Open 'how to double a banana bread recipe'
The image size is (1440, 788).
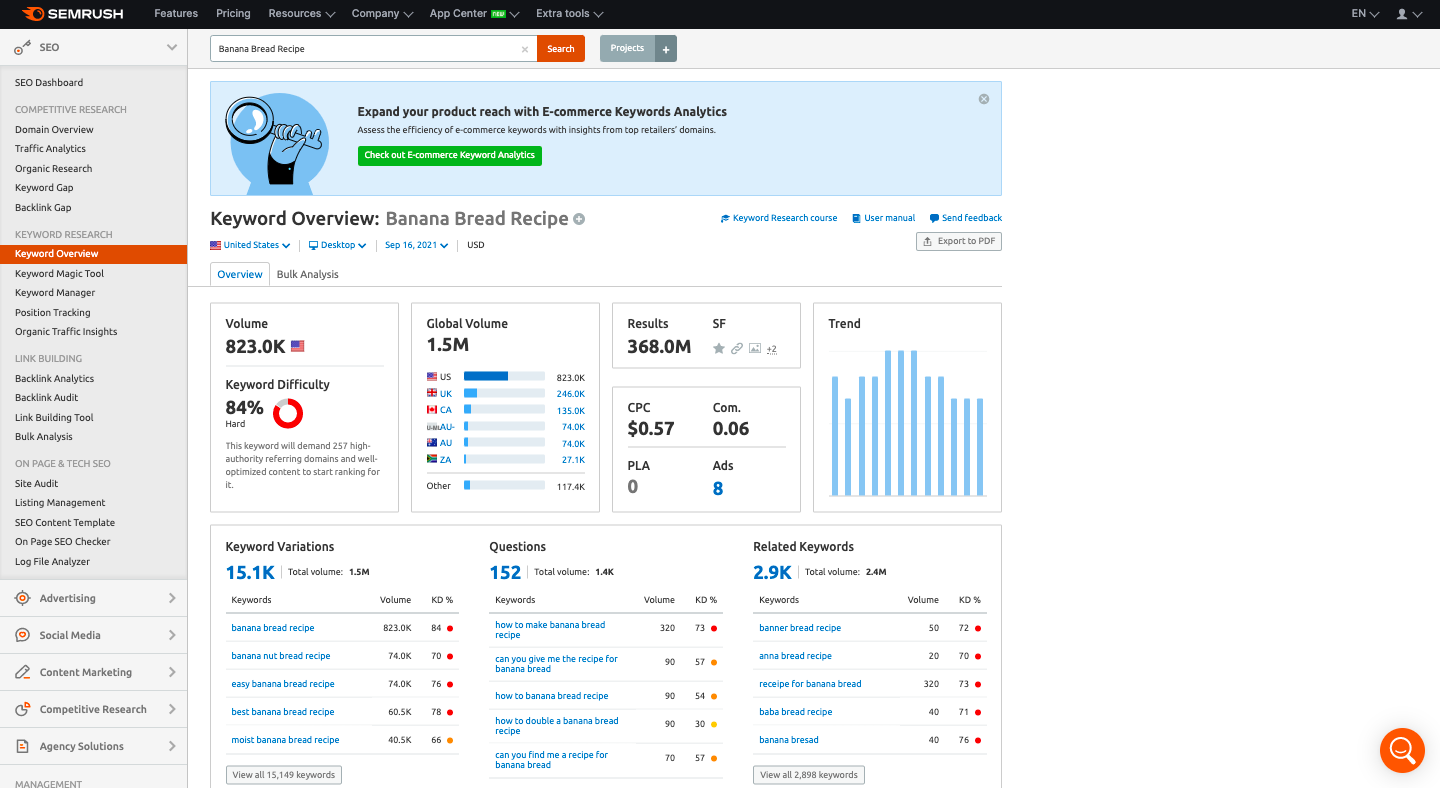click(x=557, y=726)
